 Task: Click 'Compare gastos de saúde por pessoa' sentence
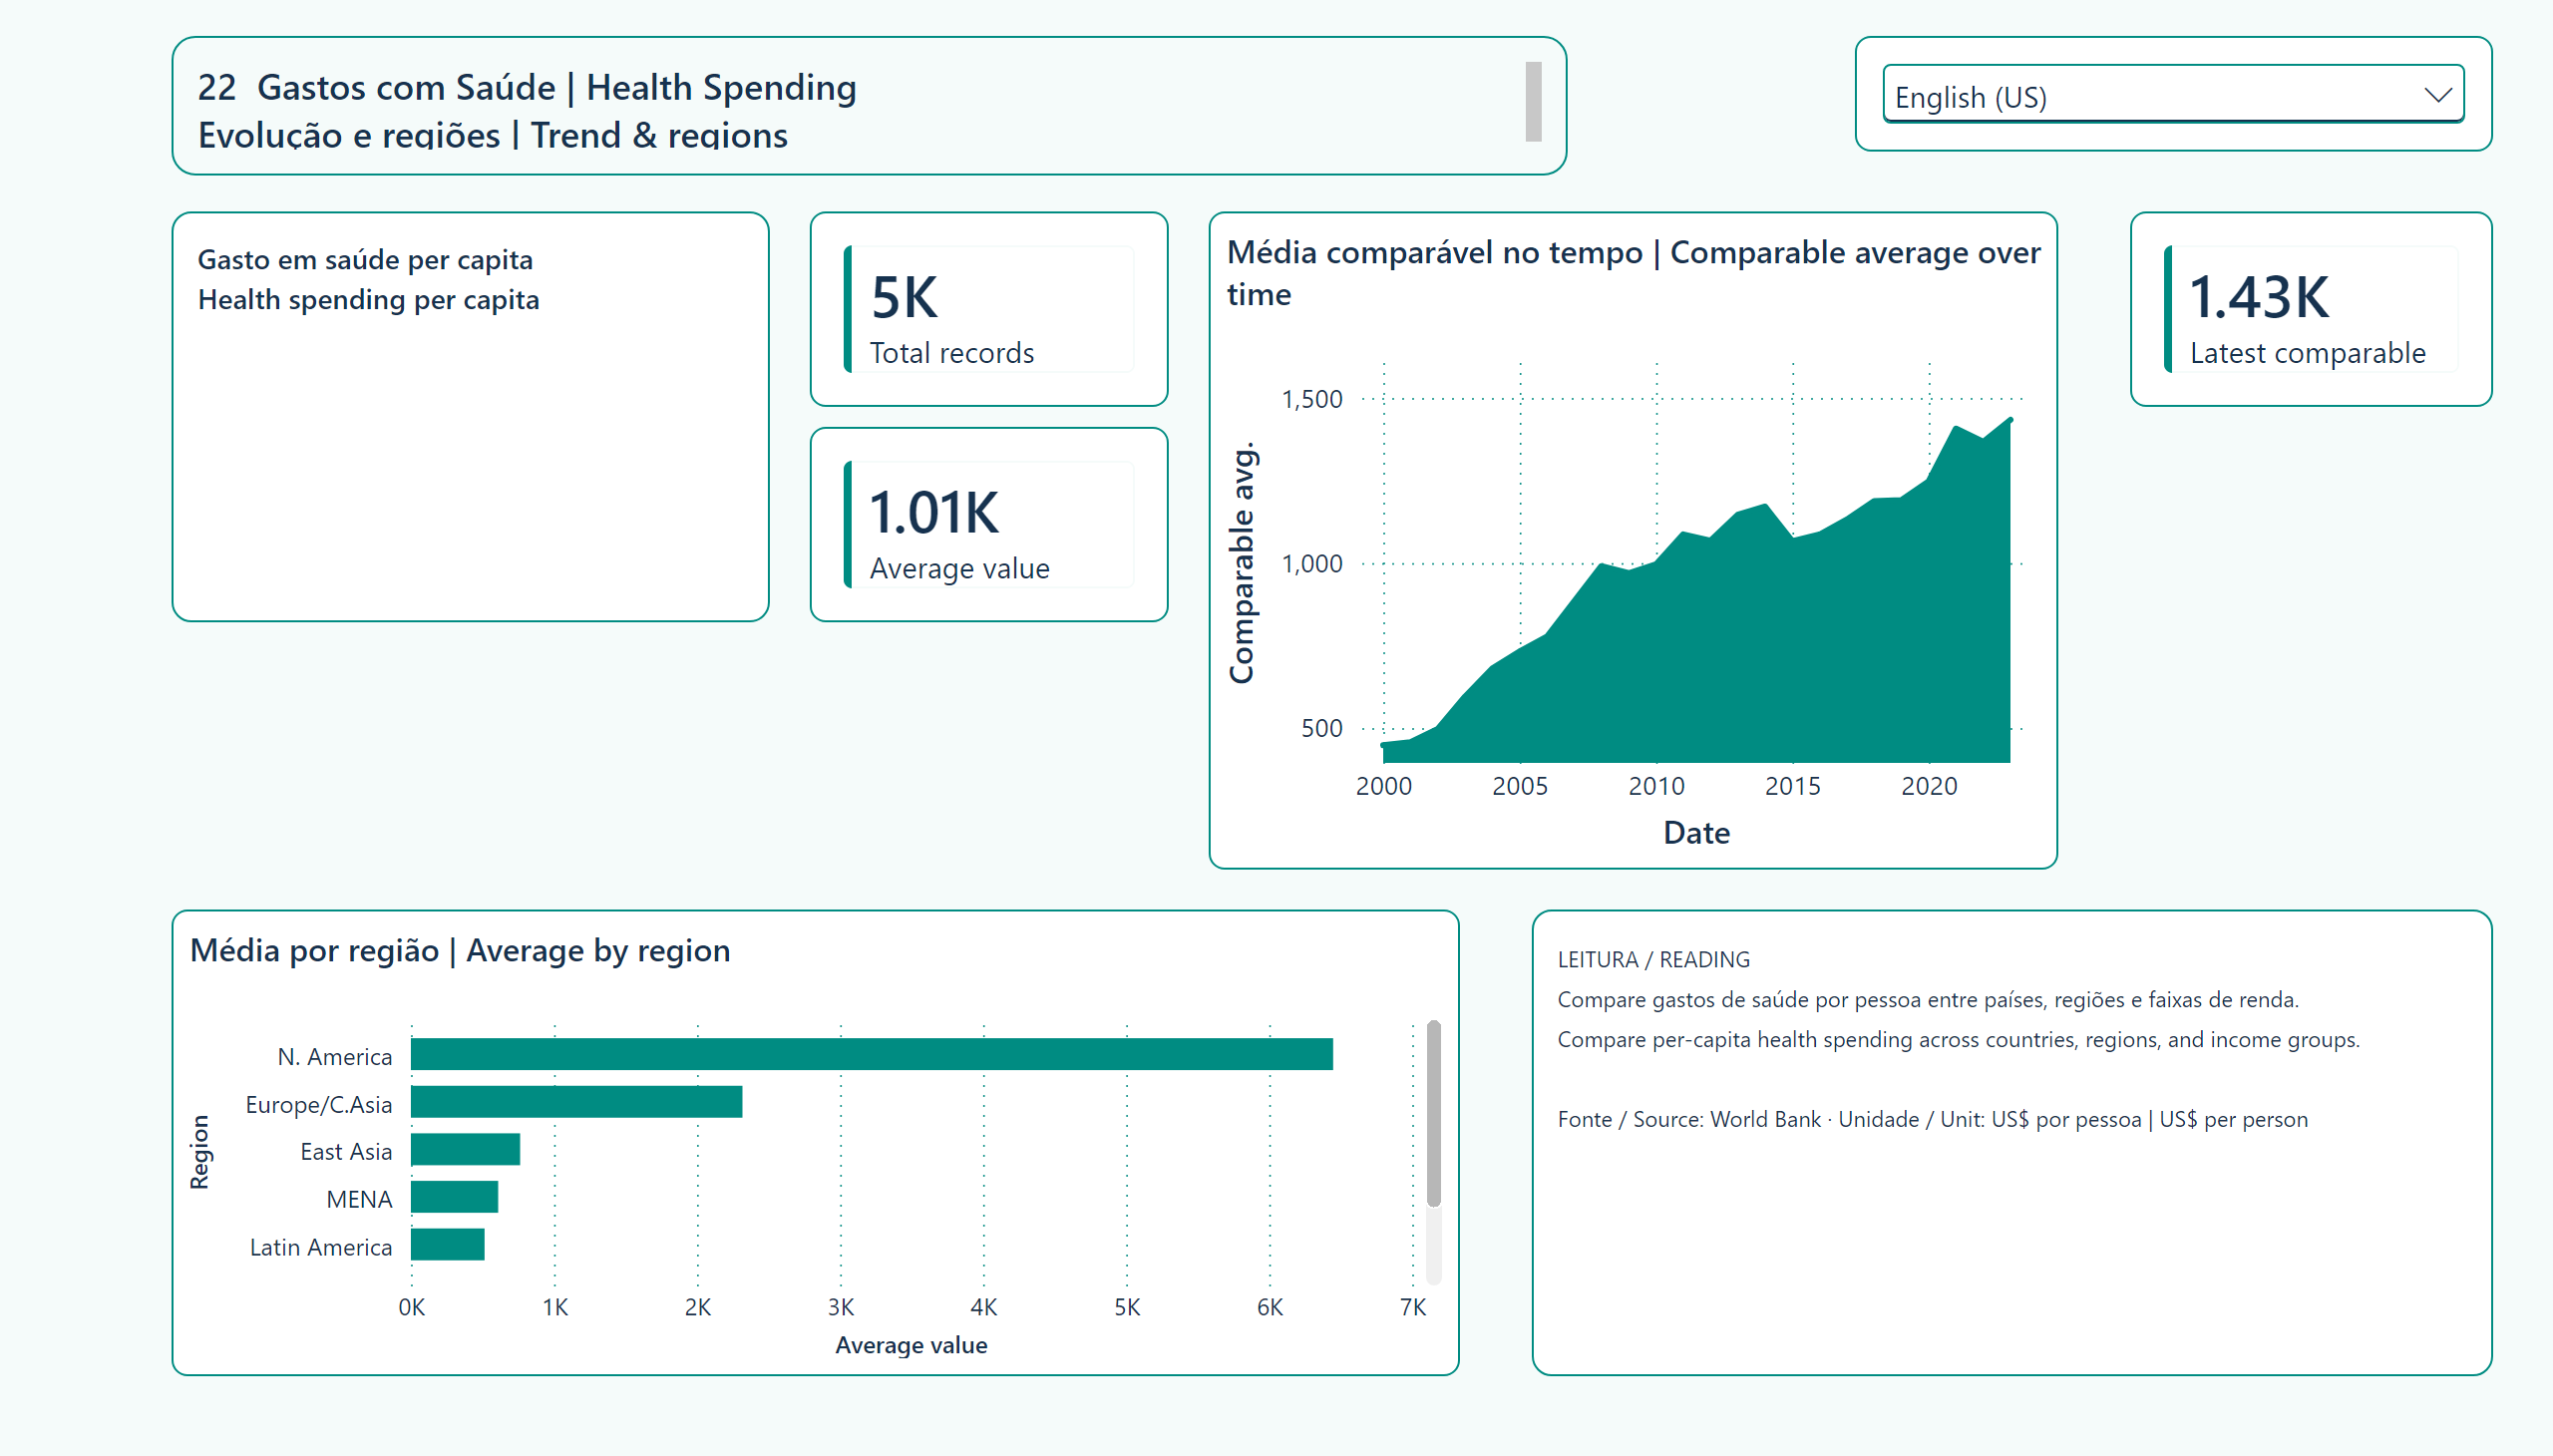tap(1928, 999)
